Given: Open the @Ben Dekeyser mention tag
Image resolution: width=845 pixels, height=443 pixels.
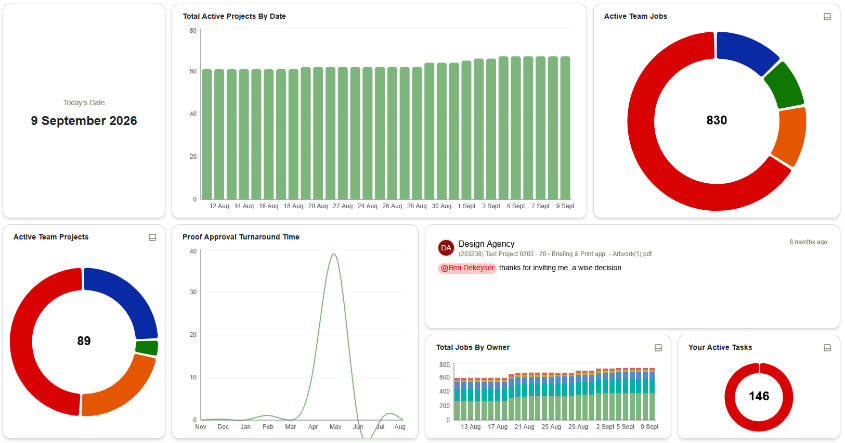Looking at the screenshot, I should click(467, 268).
